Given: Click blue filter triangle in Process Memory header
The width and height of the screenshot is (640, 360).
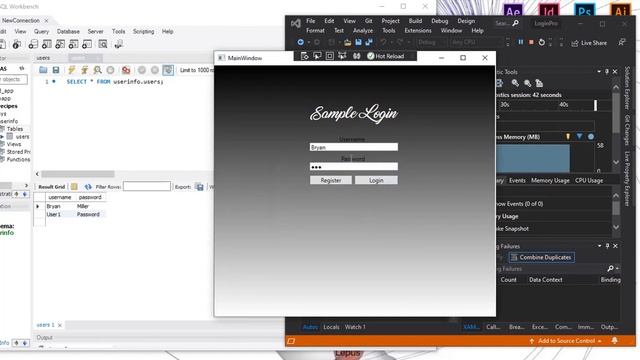Looking at the screenshot, I should [x=579, y=136].
